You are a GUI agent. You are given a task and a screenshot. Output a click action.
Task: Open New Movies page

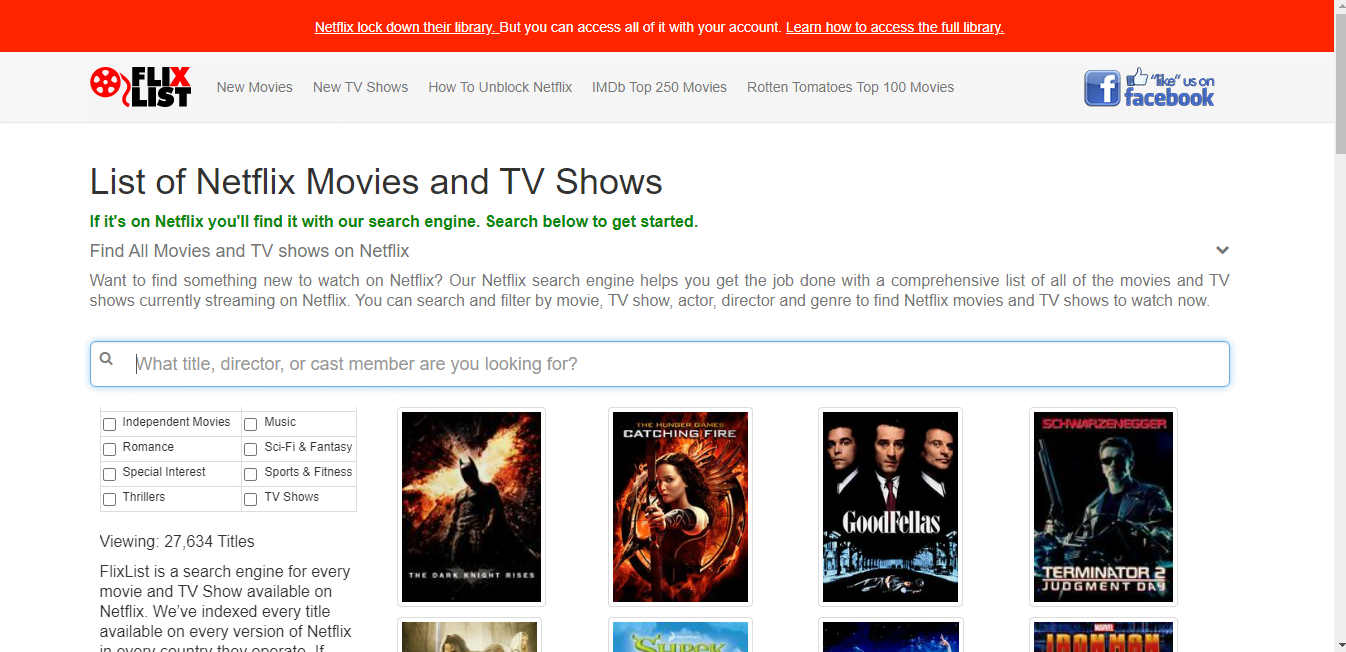(255, 87)
